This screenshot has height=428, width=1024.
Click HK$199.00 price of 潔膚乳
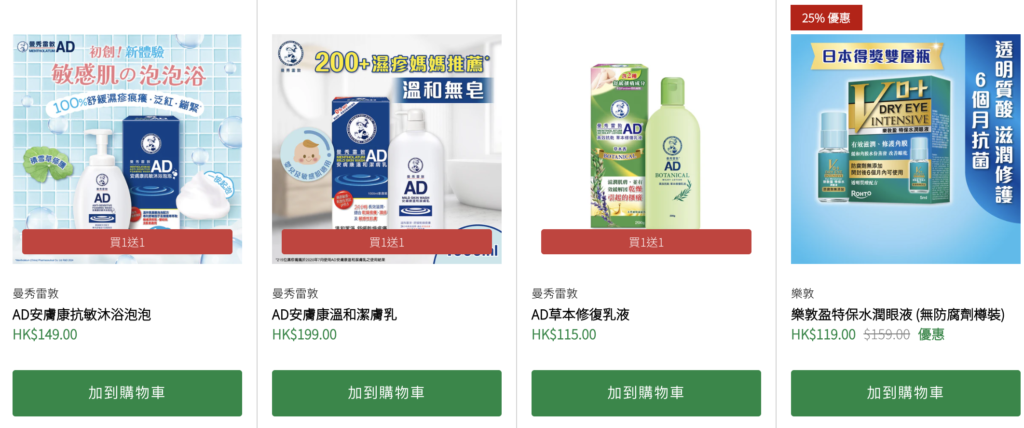(304, 335)
